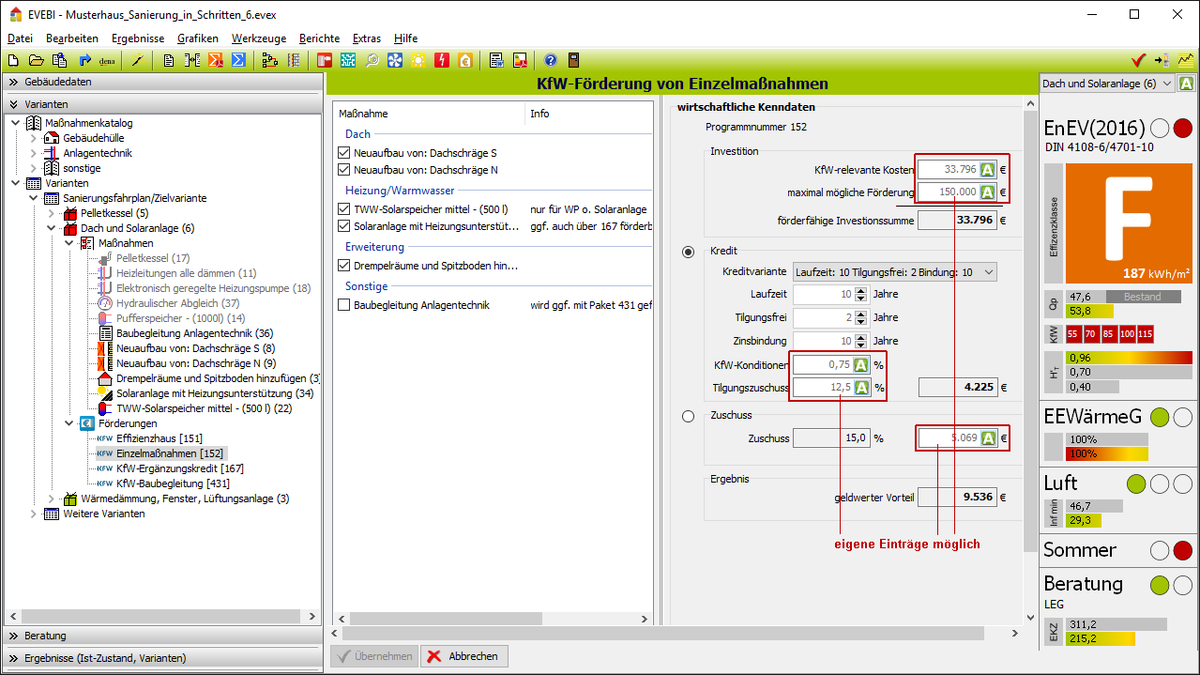This screenshot has height=675, width=1200.
Task: Click the blue ventilation fan toolbar icon
Action: (x=395, y=60)
